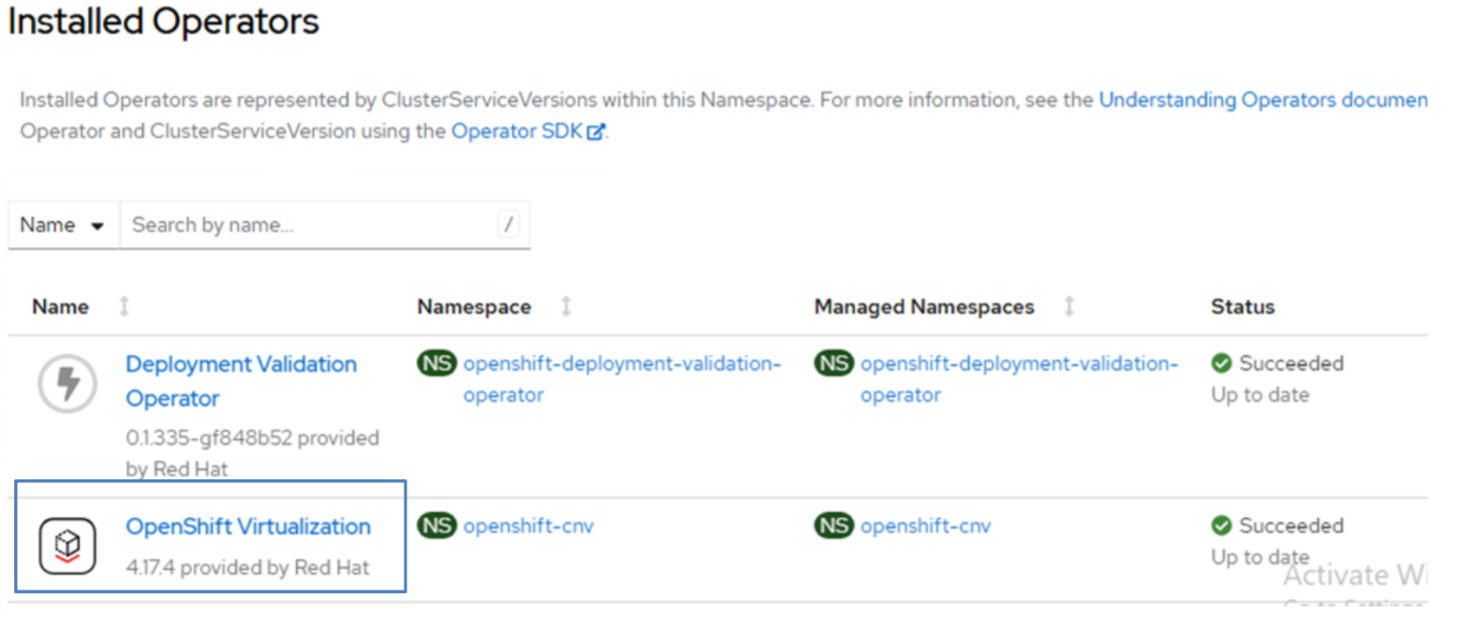Click the Status column header
1458x620 pixels.
[x=1242, y=307]
